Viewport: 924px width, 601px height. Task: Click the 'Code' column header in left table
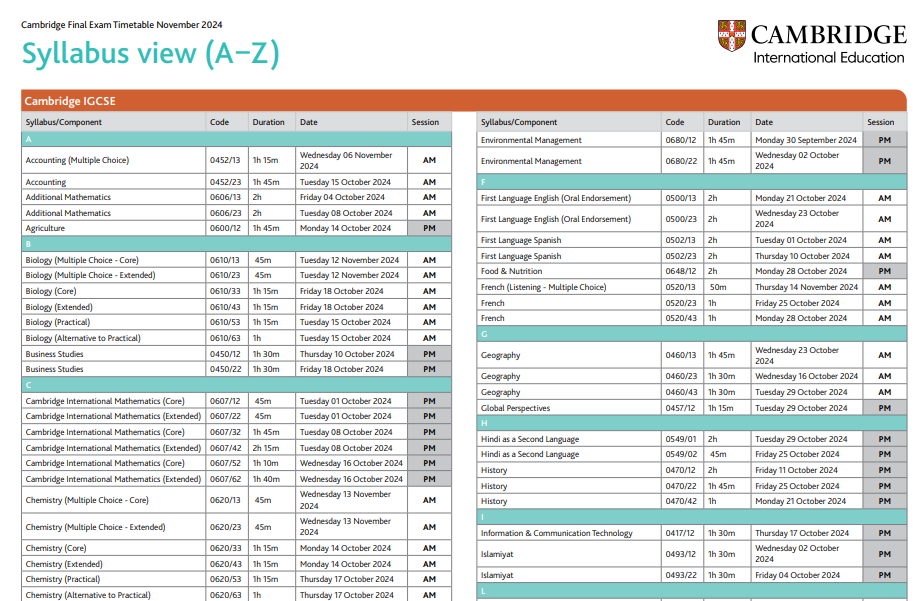(219, 123)
